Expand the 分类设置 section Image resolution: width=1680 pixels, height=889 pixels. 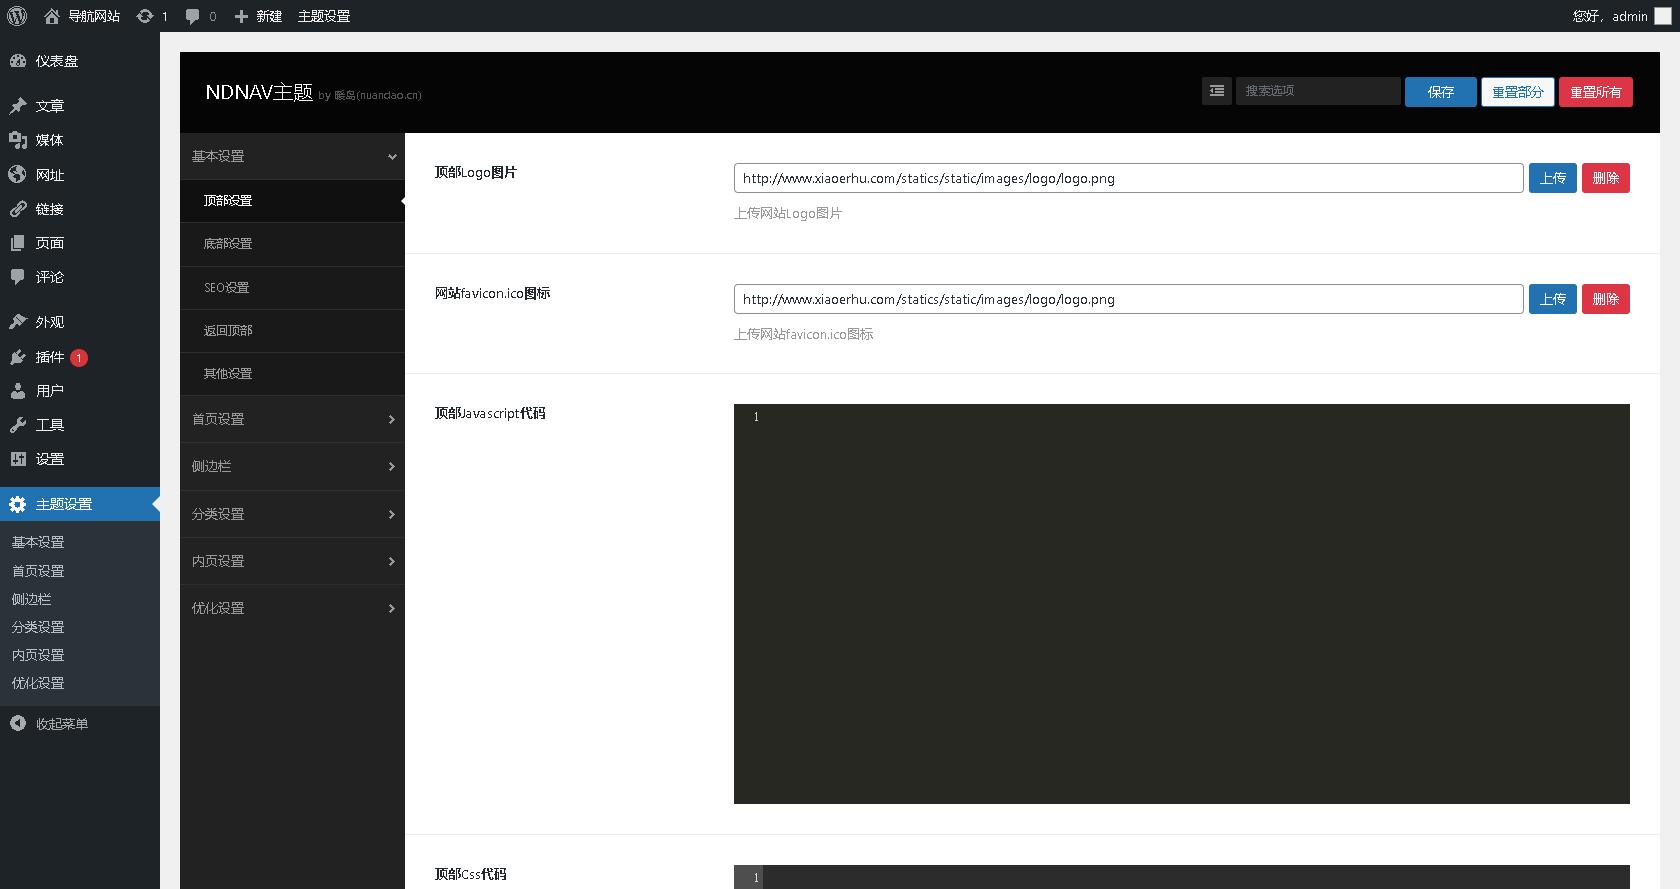[x=292, y=514]
